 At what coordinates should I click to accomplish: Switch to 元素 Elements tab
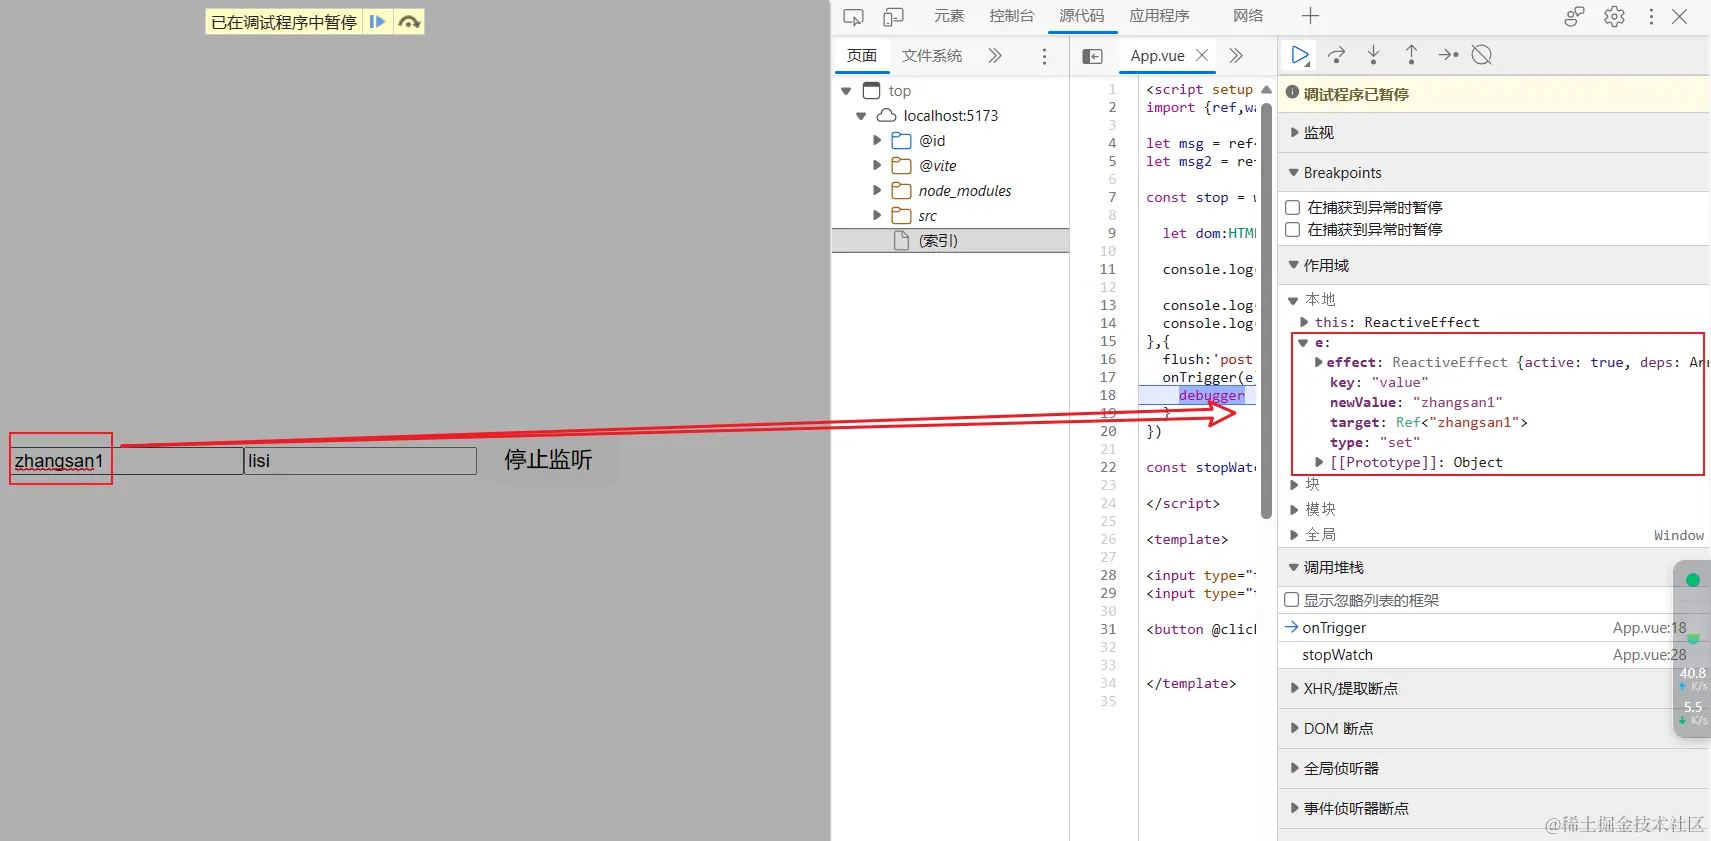click(948, 16)
